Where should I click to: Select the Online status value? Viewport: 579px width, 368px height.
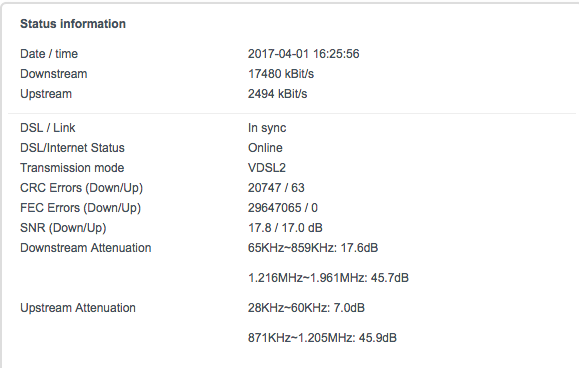point(265,148)
